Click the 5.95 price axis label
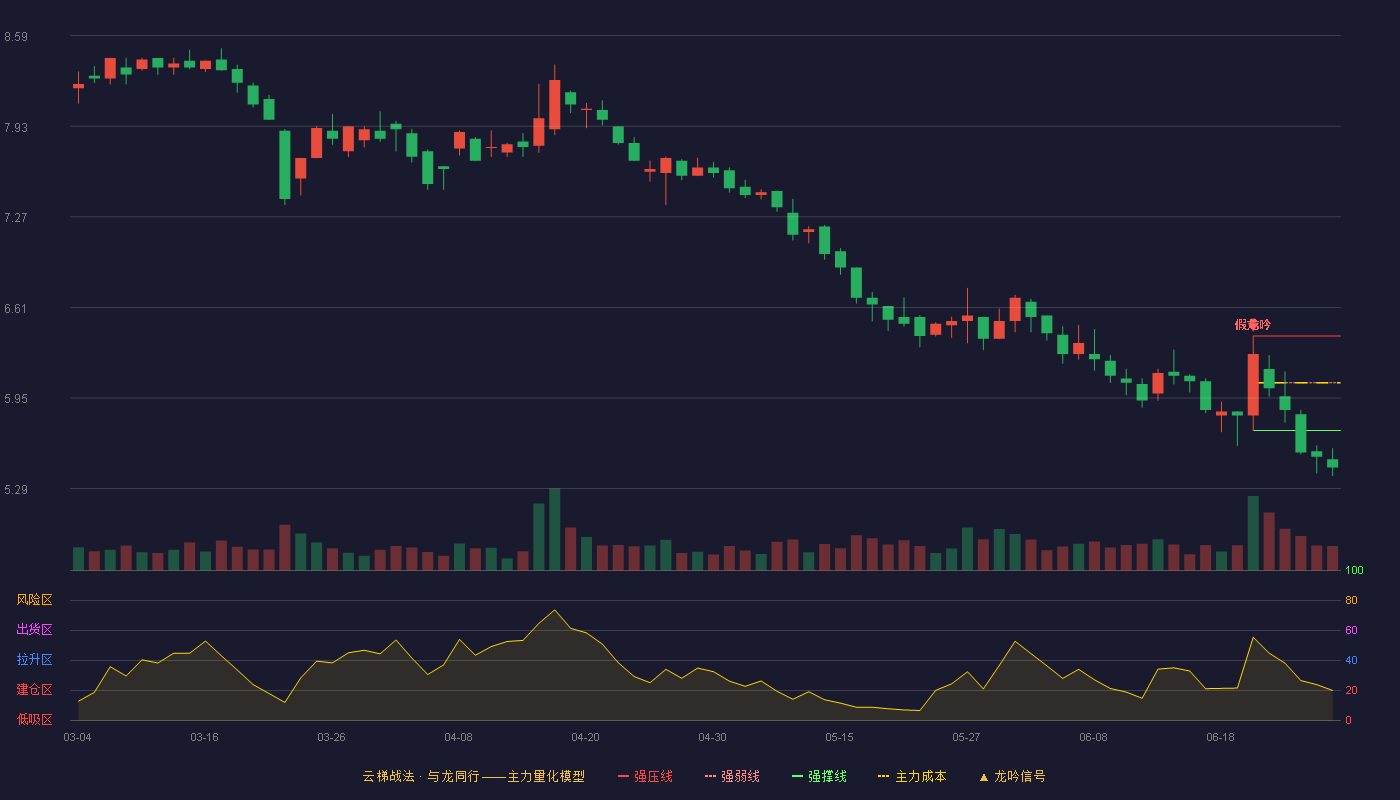The width and height of the screenshot is (1400, 800). pos(16,399)
